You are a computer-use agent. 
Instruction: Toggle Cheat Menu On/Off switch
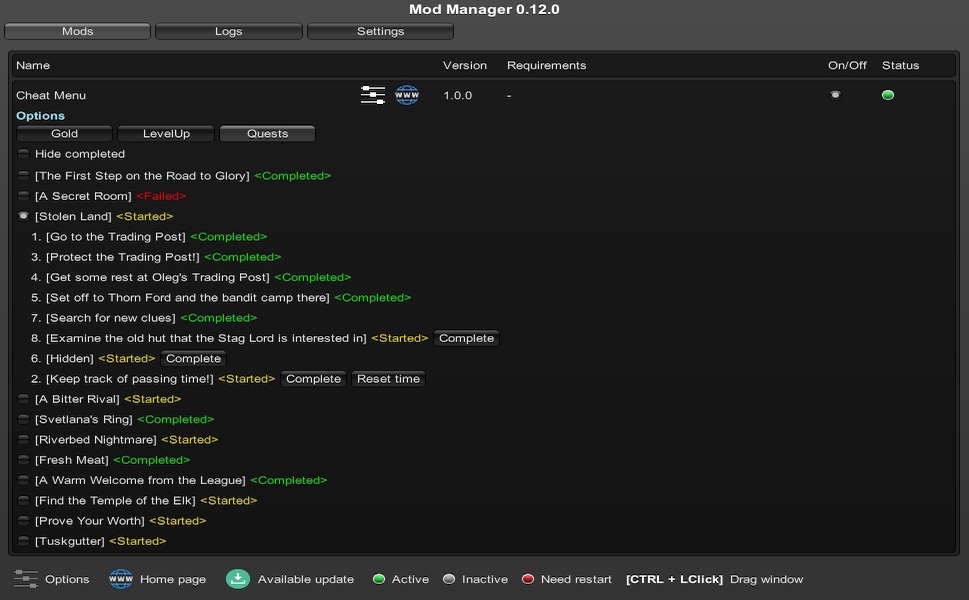[x=835, y=95]
